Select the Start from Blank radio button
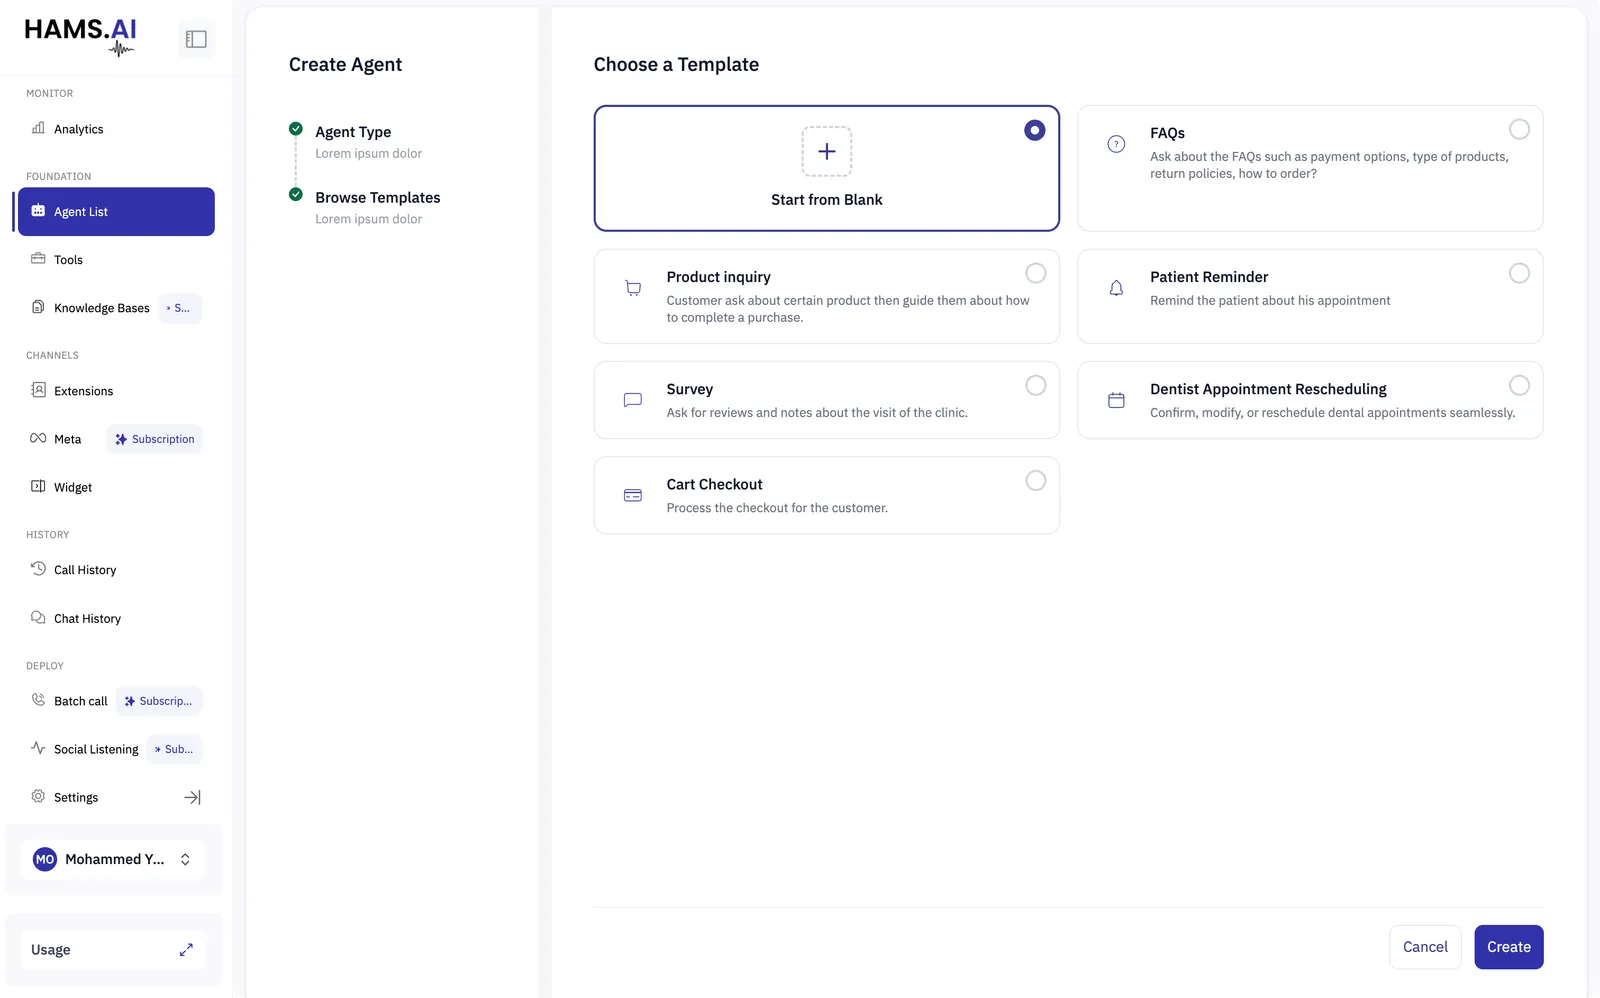1600x998 pixels. coord(1035,130)
